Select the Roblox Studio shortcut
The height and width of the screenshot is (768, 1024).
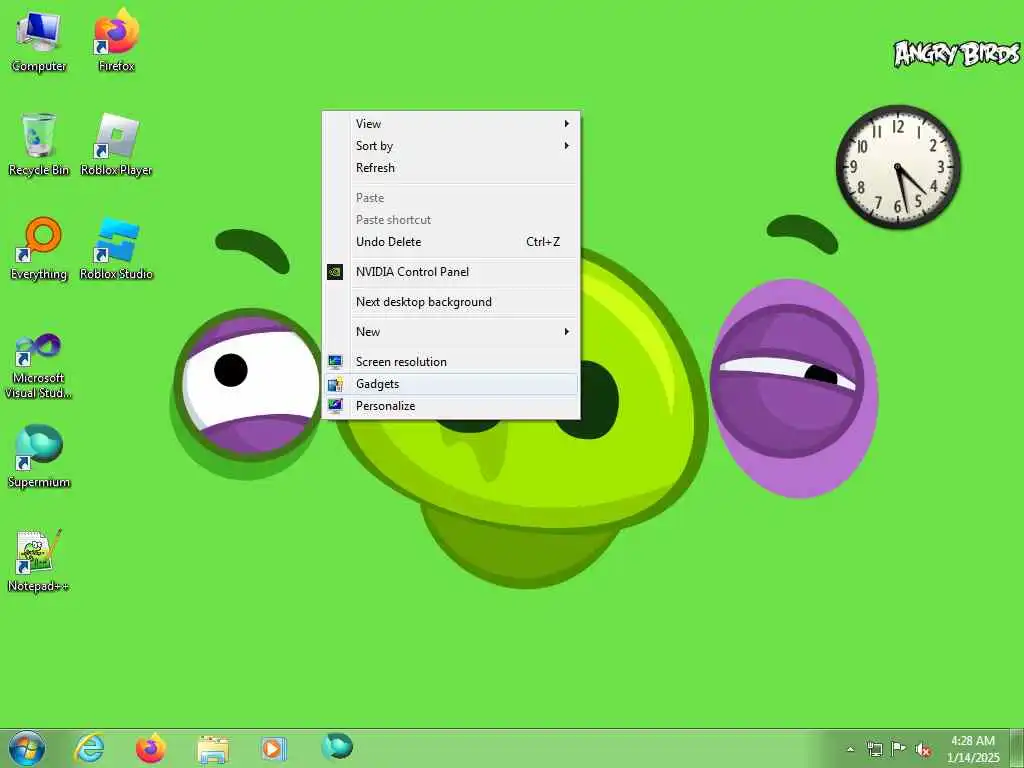(116, 249)
